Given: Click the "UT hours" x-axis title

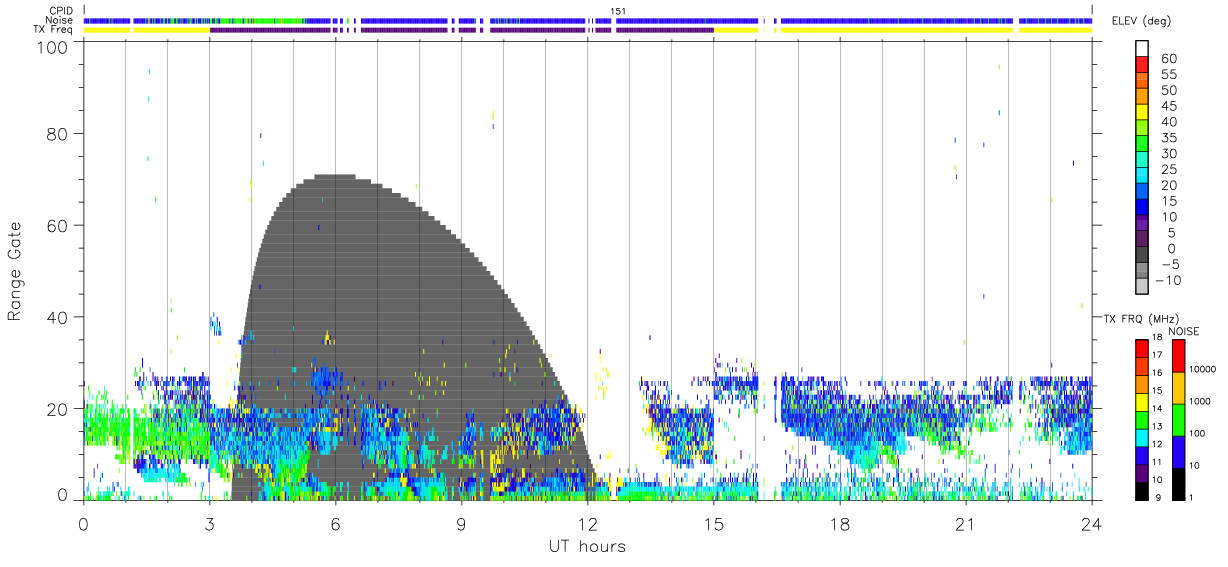Looking at the screenshot, I should tap(587, 547).
